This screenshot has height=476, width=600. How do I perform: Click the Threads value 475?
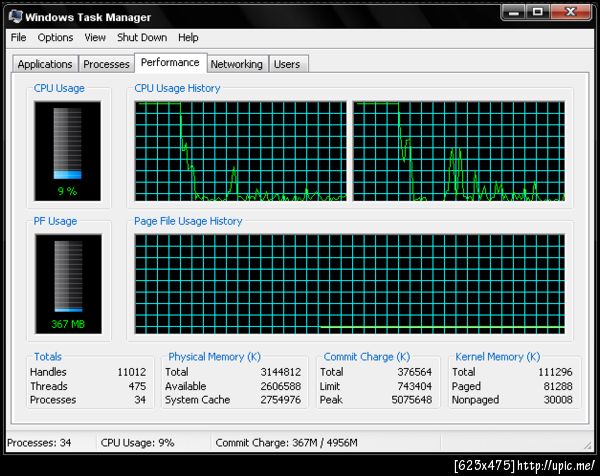(137, 386)
